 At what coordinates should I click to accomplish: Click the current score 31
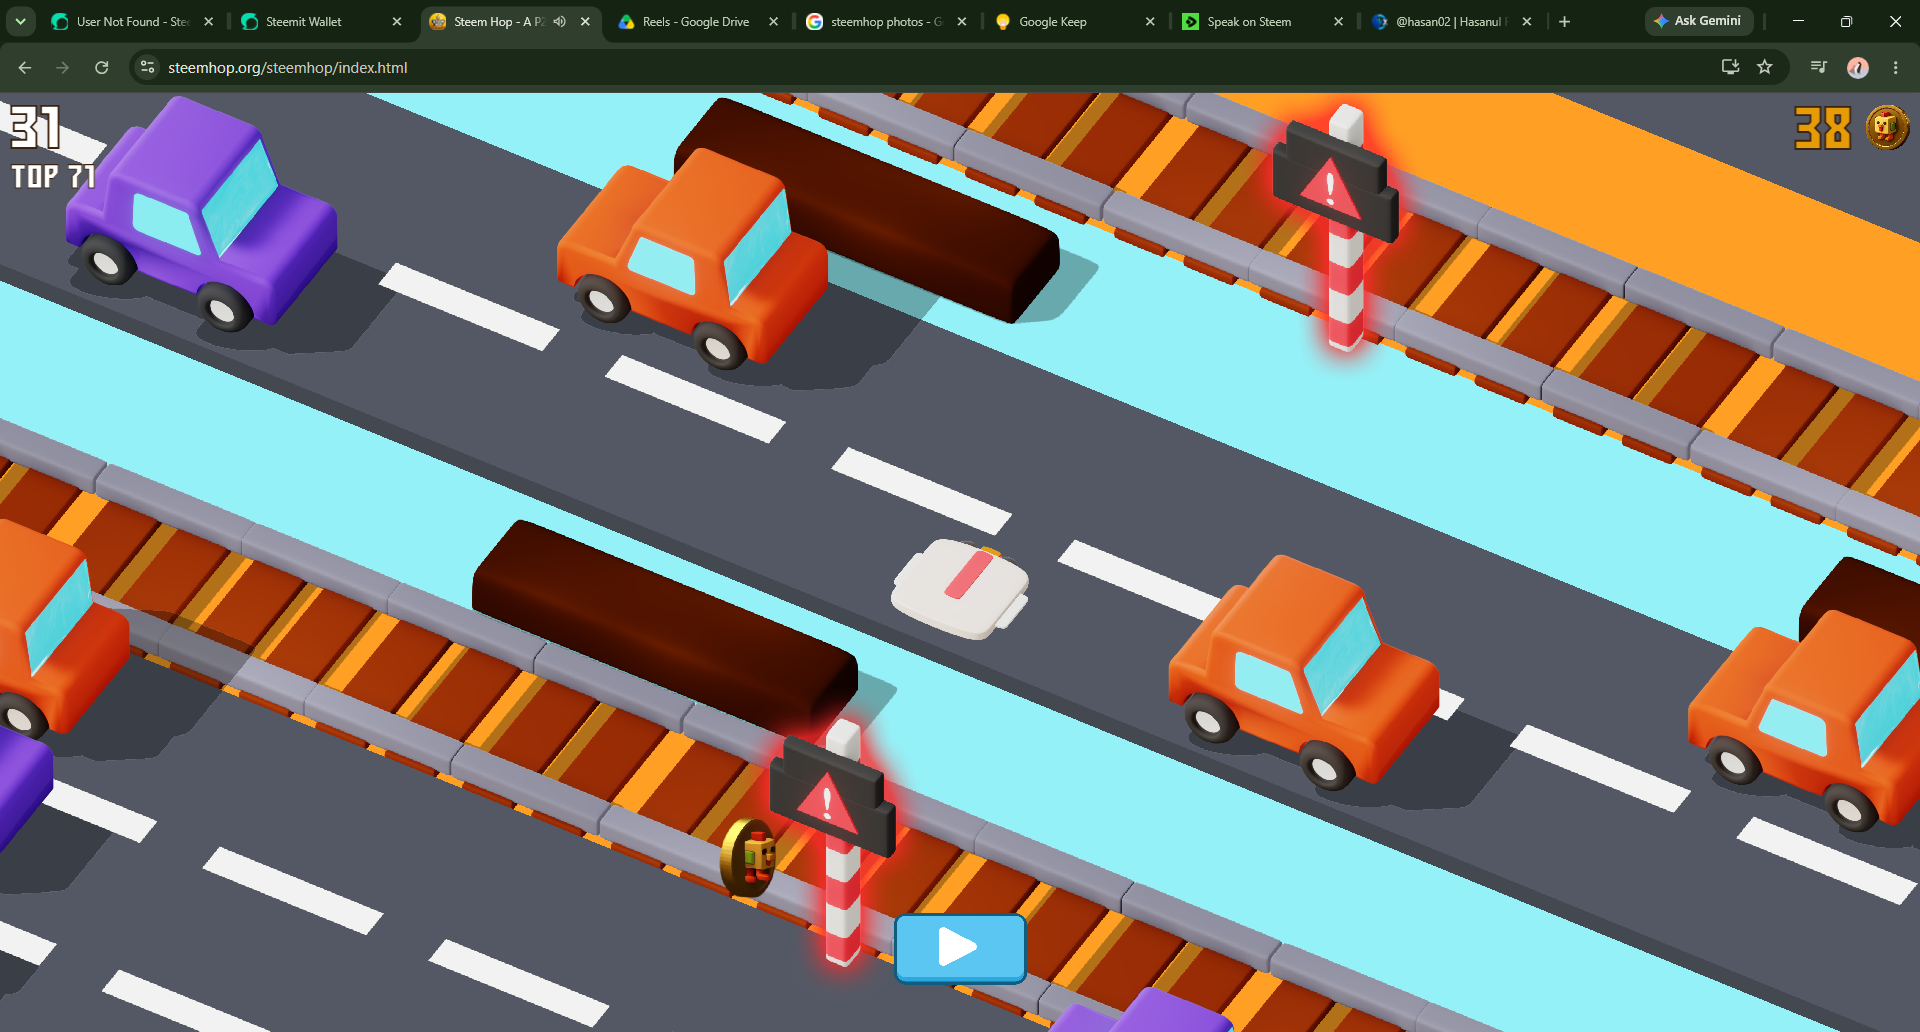pyautogui.click(x=35, y=128)
